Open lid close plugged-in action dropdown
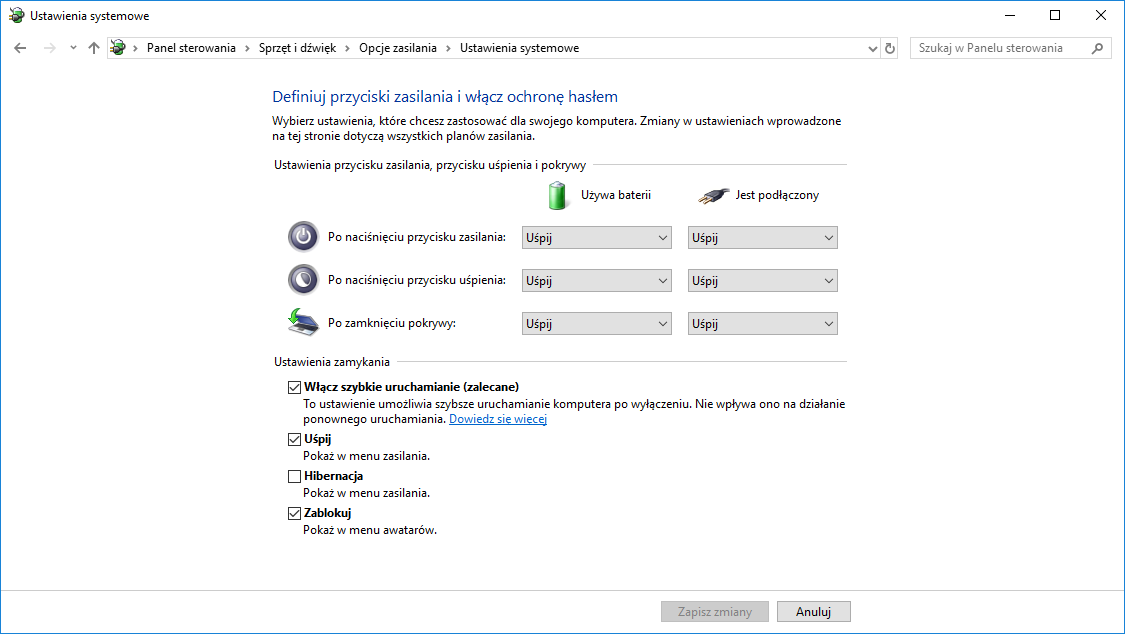 click(x=762, y=324)
